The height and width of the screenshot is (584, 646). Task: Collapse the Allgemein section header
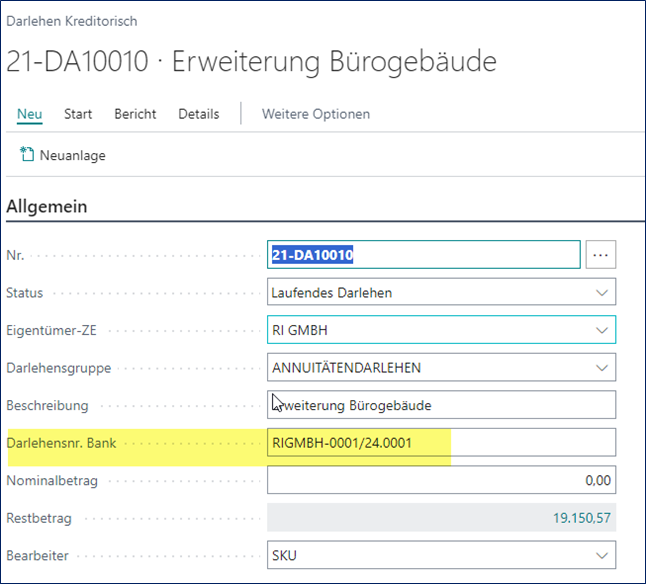pyautogui.click(x=47, y=207)
